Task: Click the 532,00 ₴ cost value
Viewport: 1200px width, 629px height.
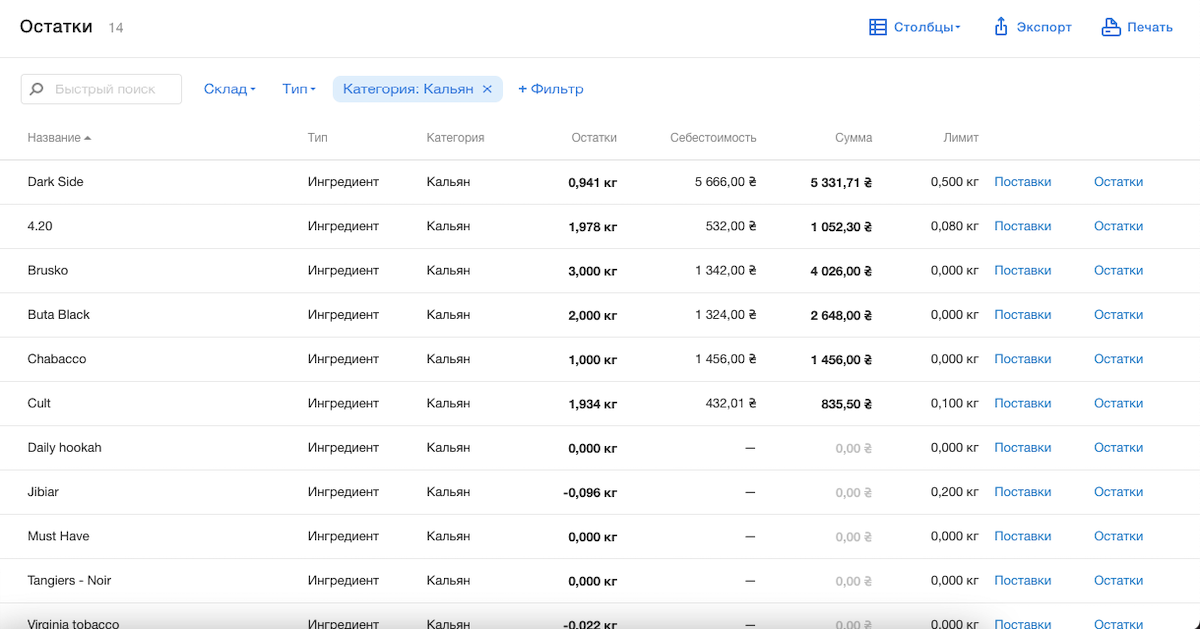Action: tap(731, 226)
